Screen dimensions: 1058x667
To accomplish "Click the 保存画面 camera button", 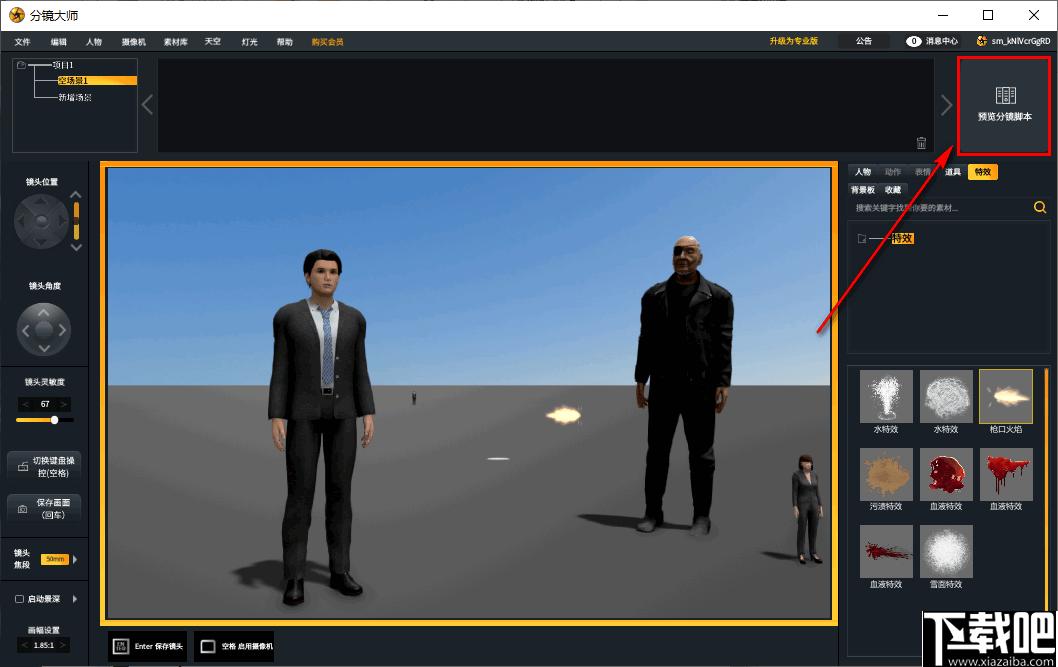I will click(45, 509).
